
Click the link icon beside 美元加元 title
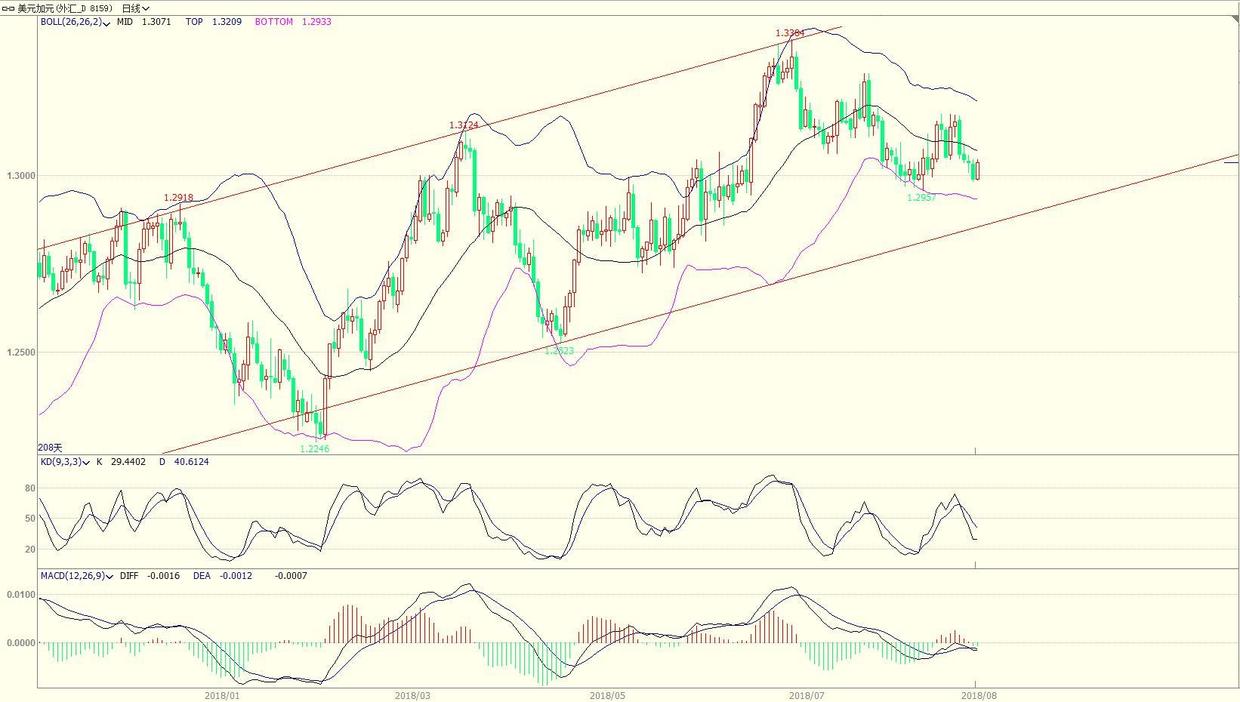pos(9,8)
